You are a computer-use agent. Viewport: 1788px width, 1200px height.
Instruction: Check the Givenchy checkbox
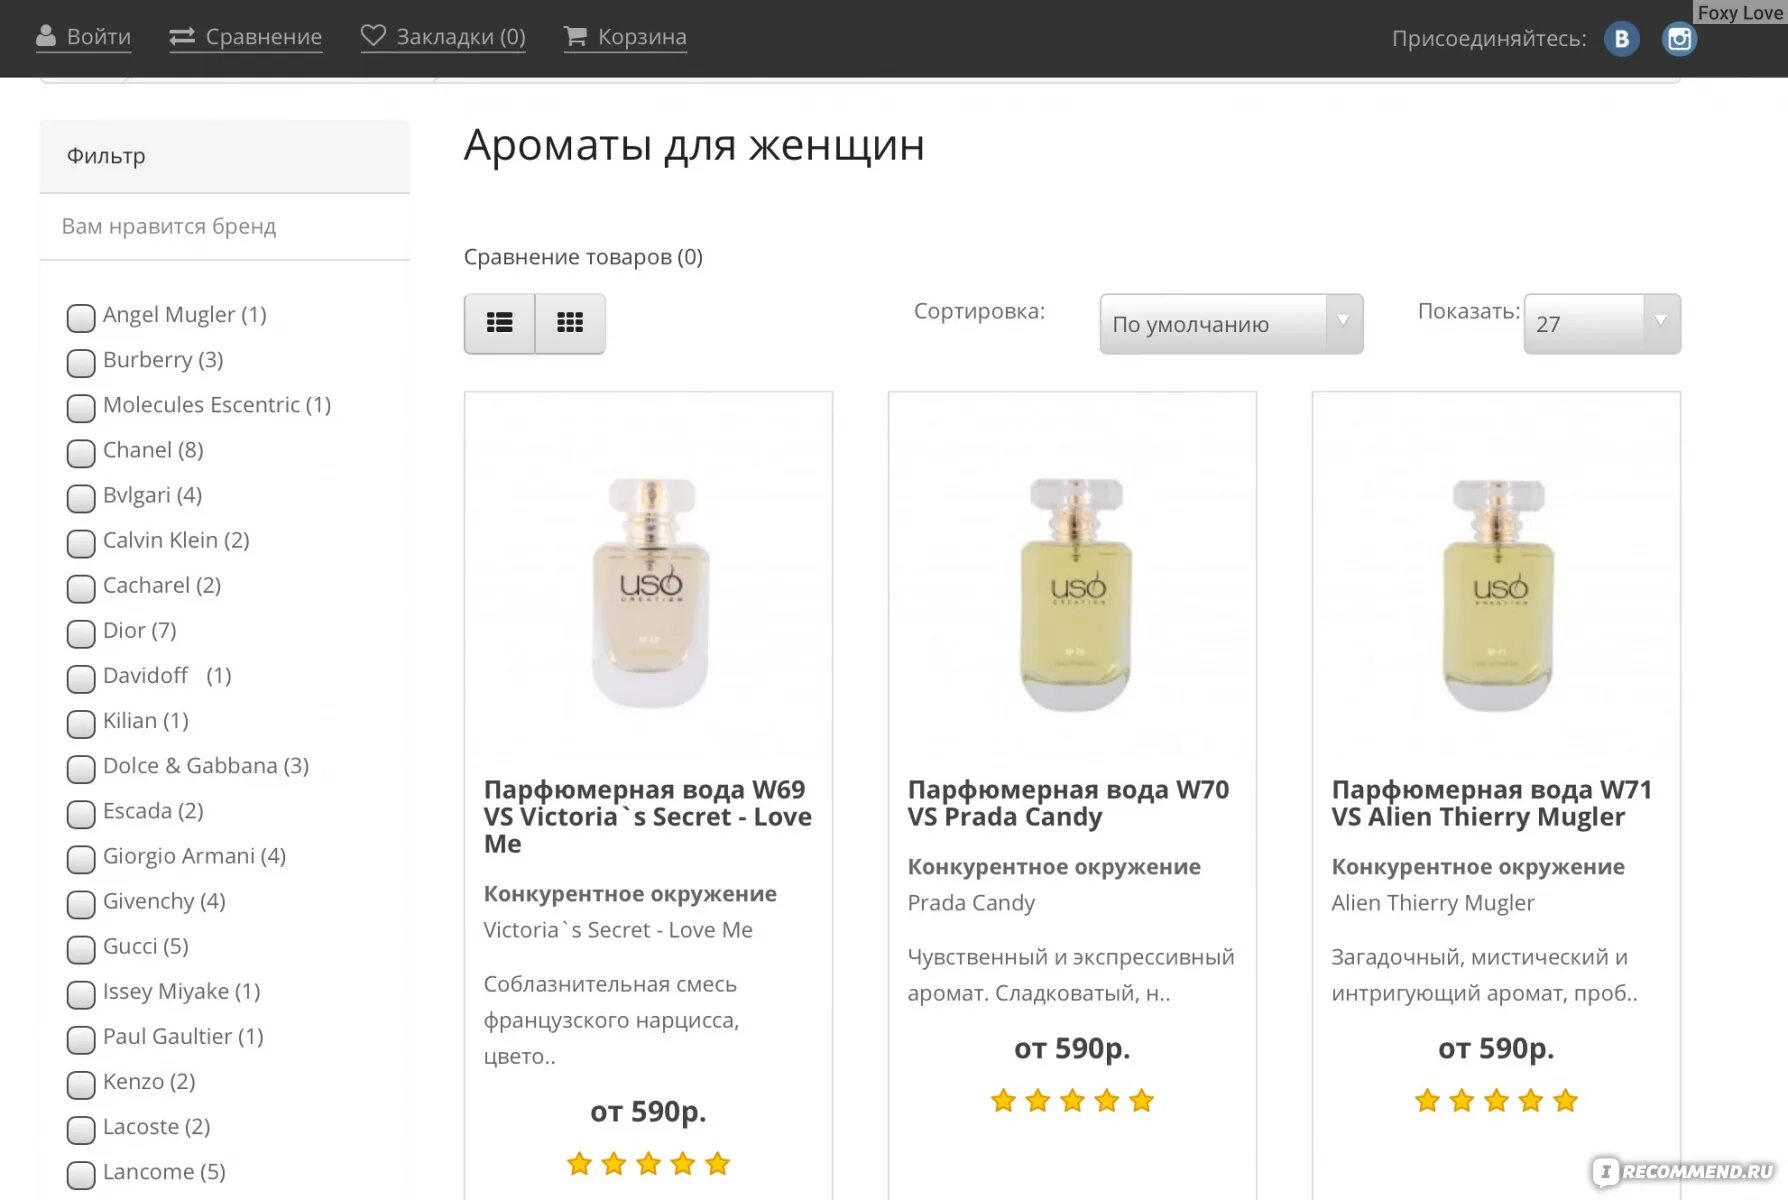pos(81,904)
